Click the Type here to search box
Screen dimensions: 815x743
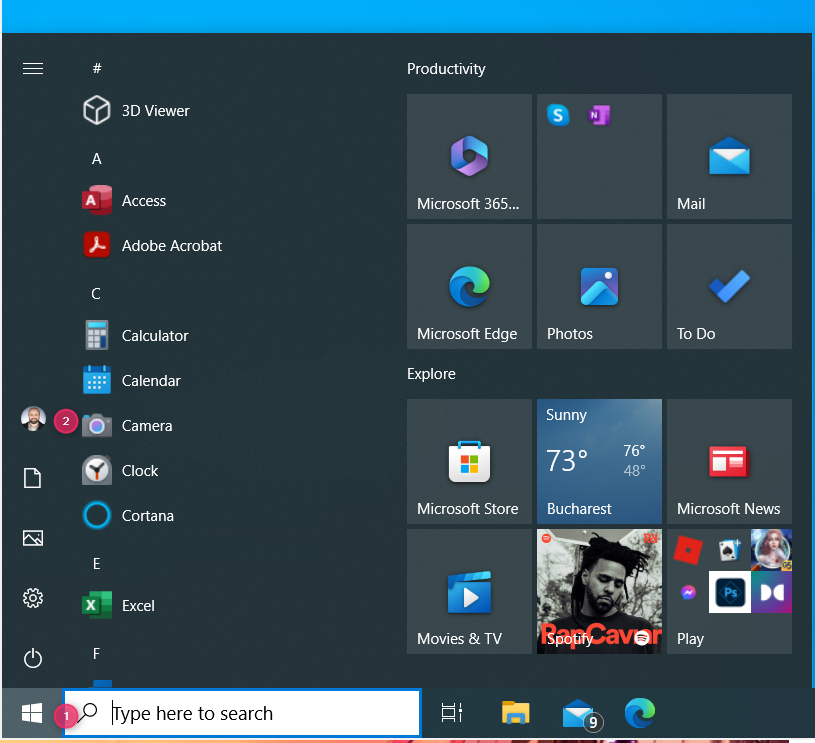tap(242, 713)
